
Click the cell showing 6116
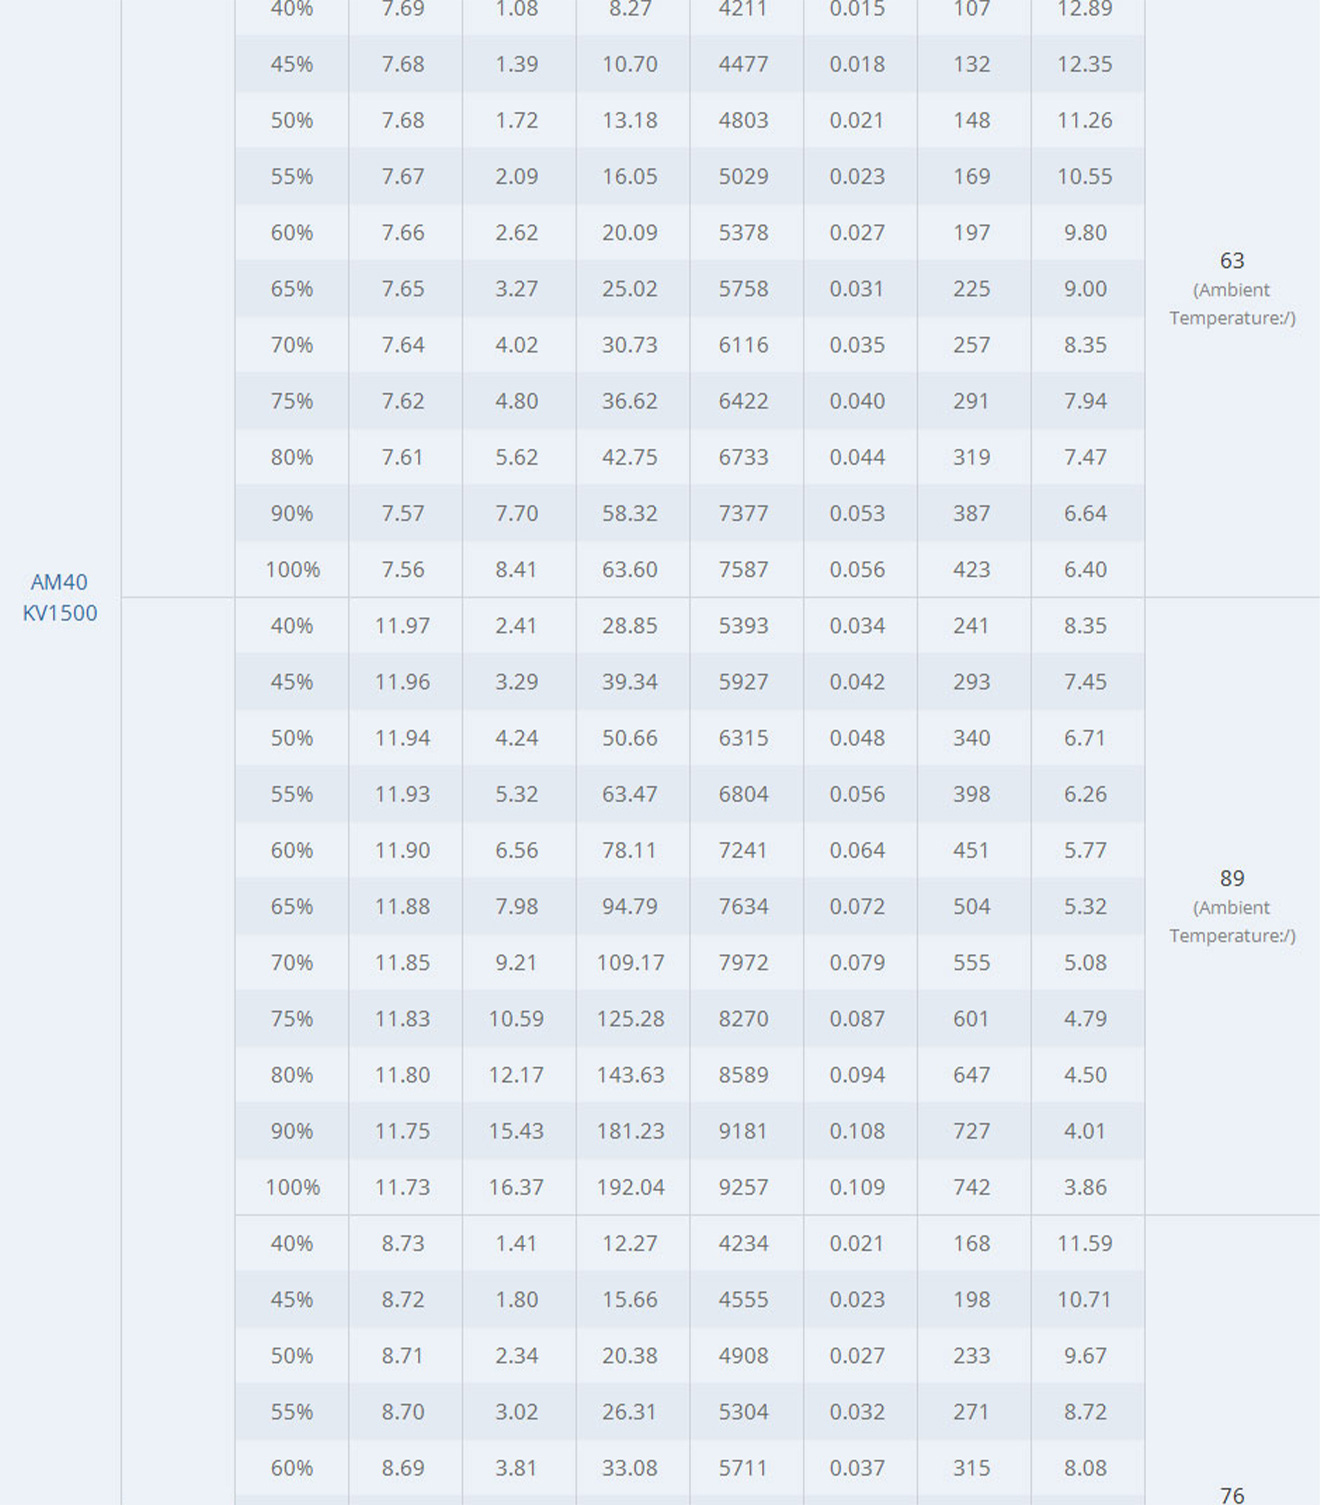[743, 345]
